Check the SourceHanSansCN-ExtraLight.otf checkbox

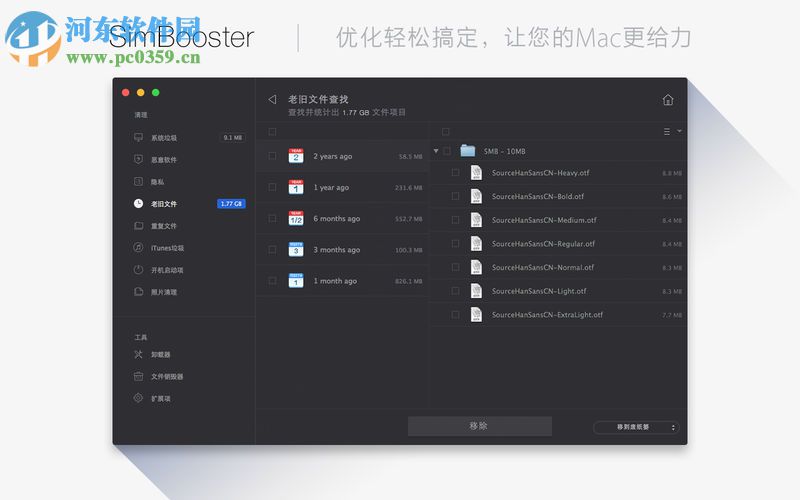tap(456, 315)
